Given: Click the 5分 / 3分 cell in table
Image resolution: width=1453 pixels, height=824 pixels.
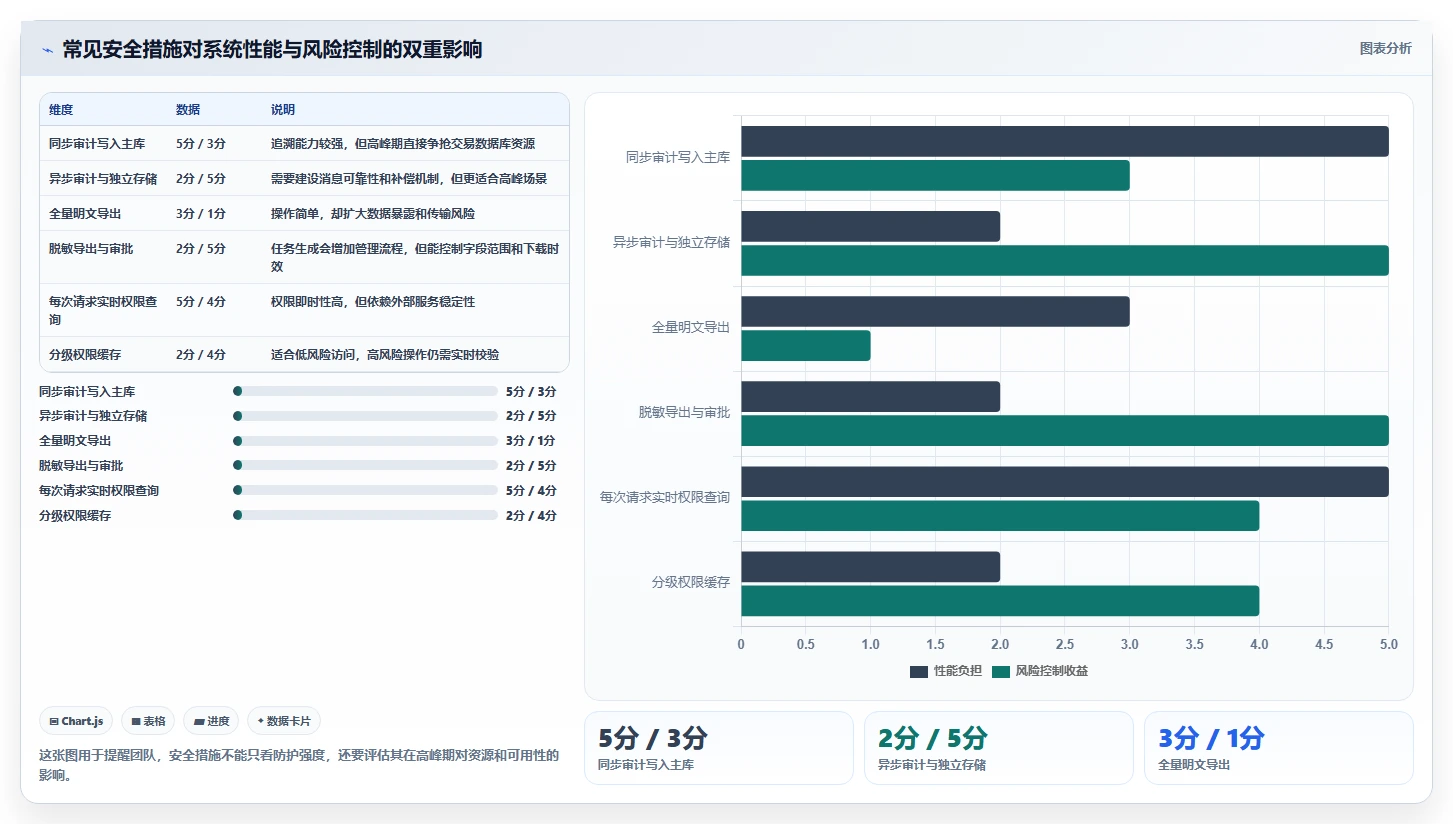Looking at the screenshot, I should tap(201, 143).
